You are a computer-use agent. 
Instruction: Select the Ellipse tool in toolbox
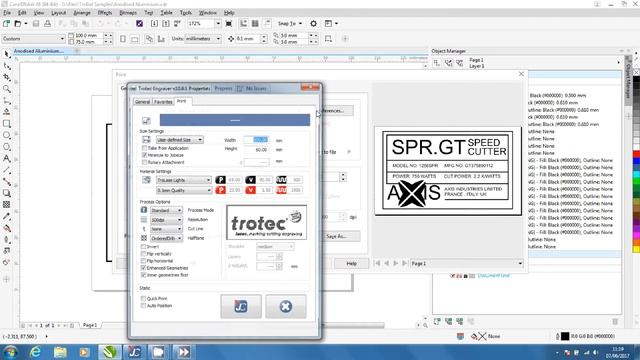7,135
